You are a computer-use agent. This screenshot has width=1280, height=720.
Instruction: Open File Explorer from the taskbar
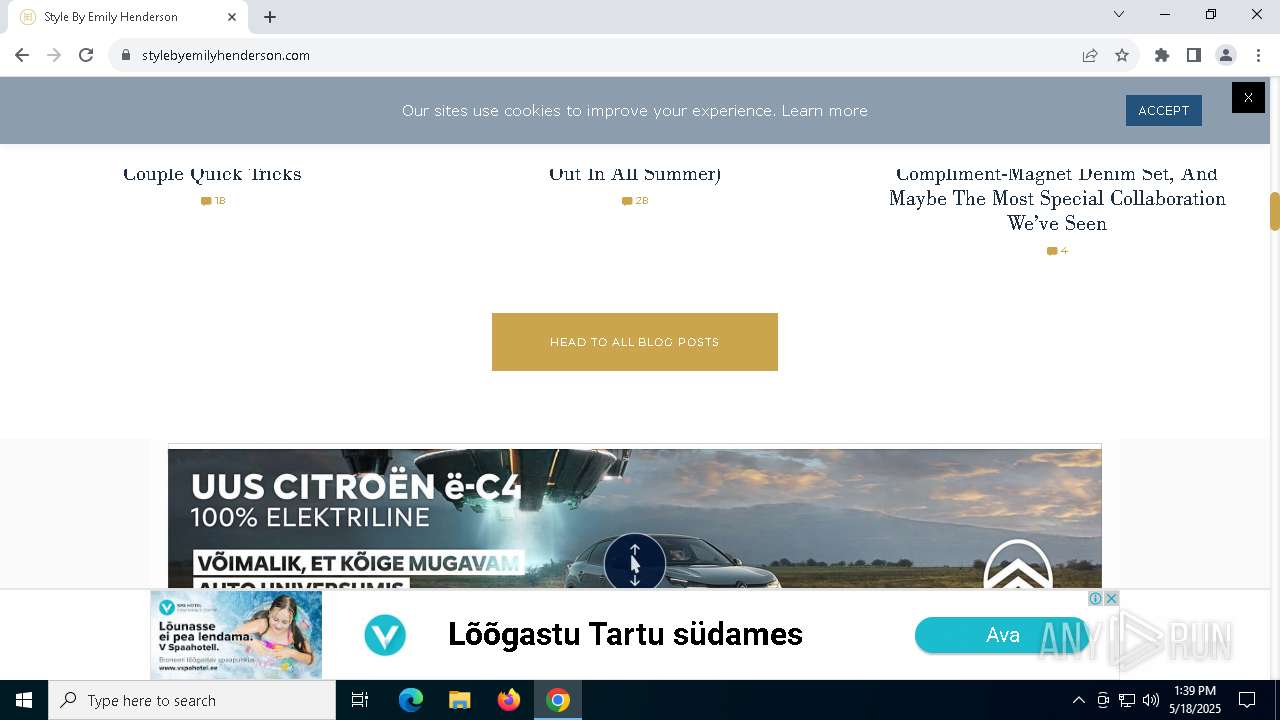tap(459, 700)
